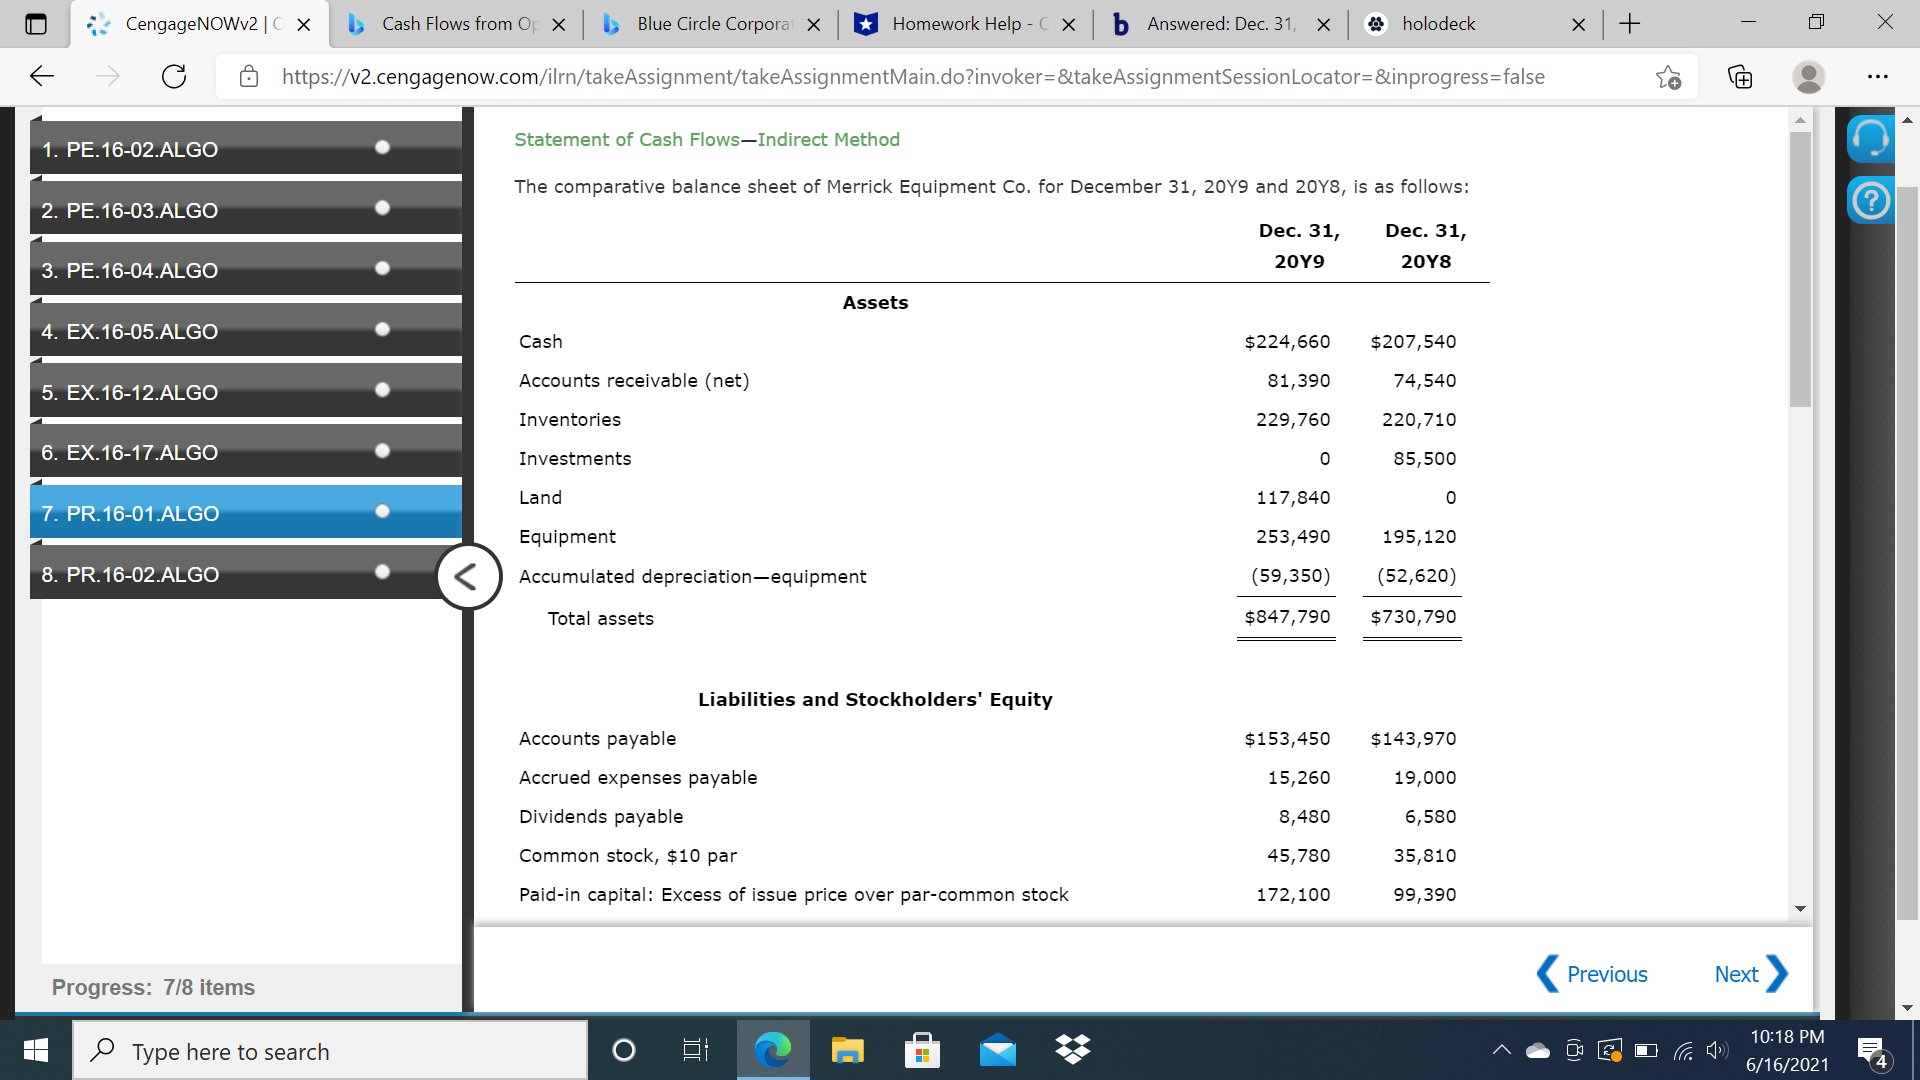
Task: Launch Dropbox from the taskbar
Action: (1072, 1050)
